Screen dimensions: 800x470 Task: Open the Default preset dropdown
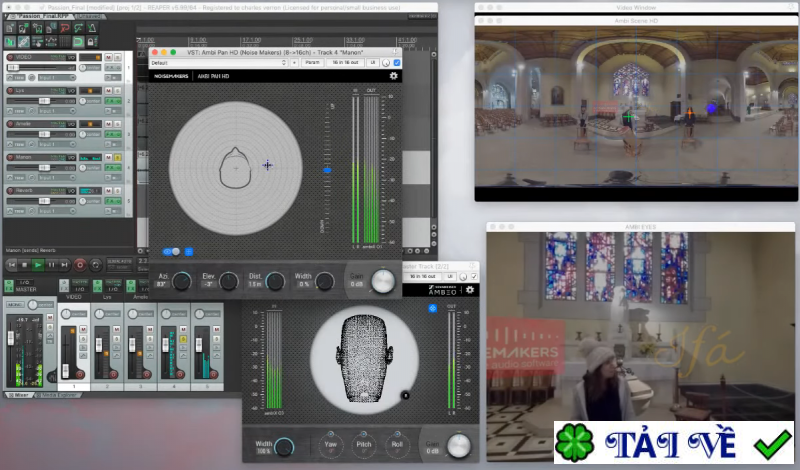pos(217,62)
